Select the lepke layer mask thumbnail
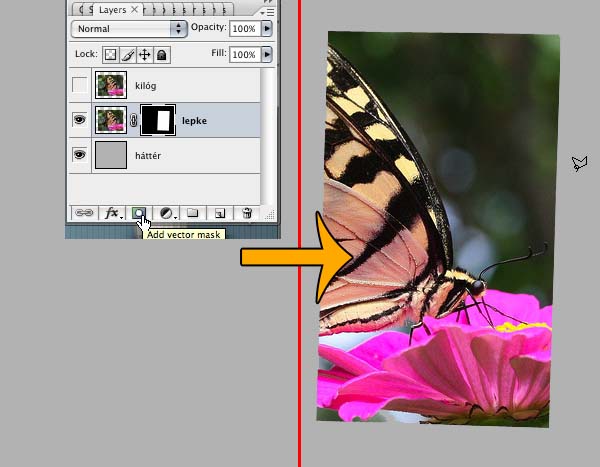This screenshot has width=600, height=467. pyautogui.click(x=158, y=121)
